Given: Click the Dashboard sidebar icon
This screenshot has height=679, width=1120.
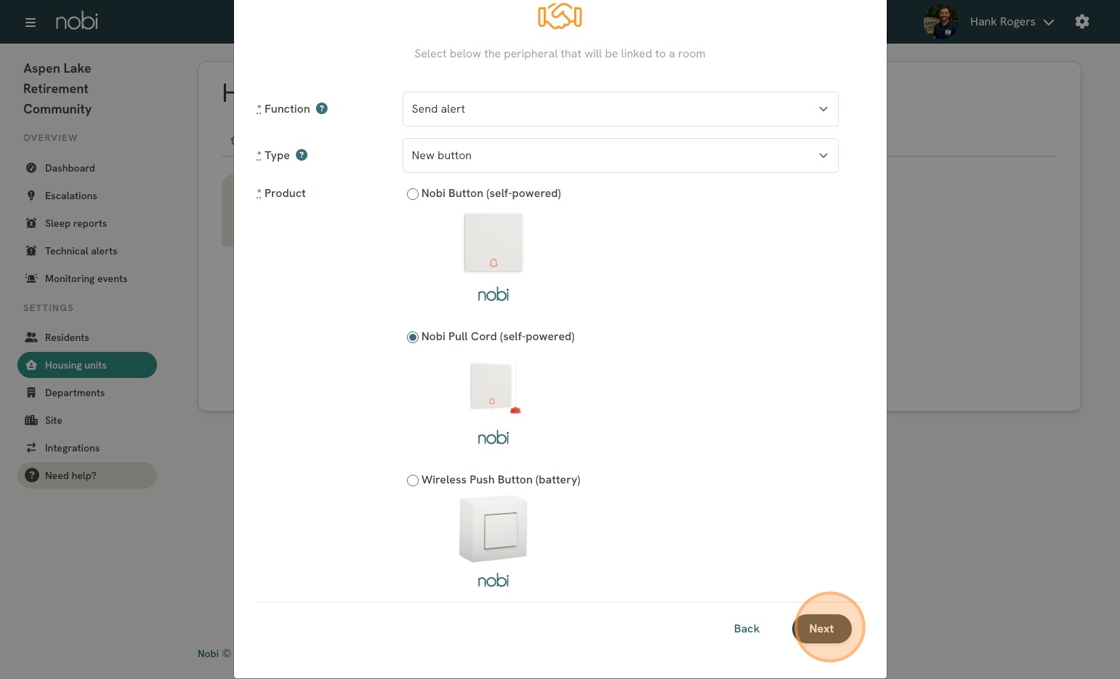Looking at the screenshot, I should coord(31,168).
